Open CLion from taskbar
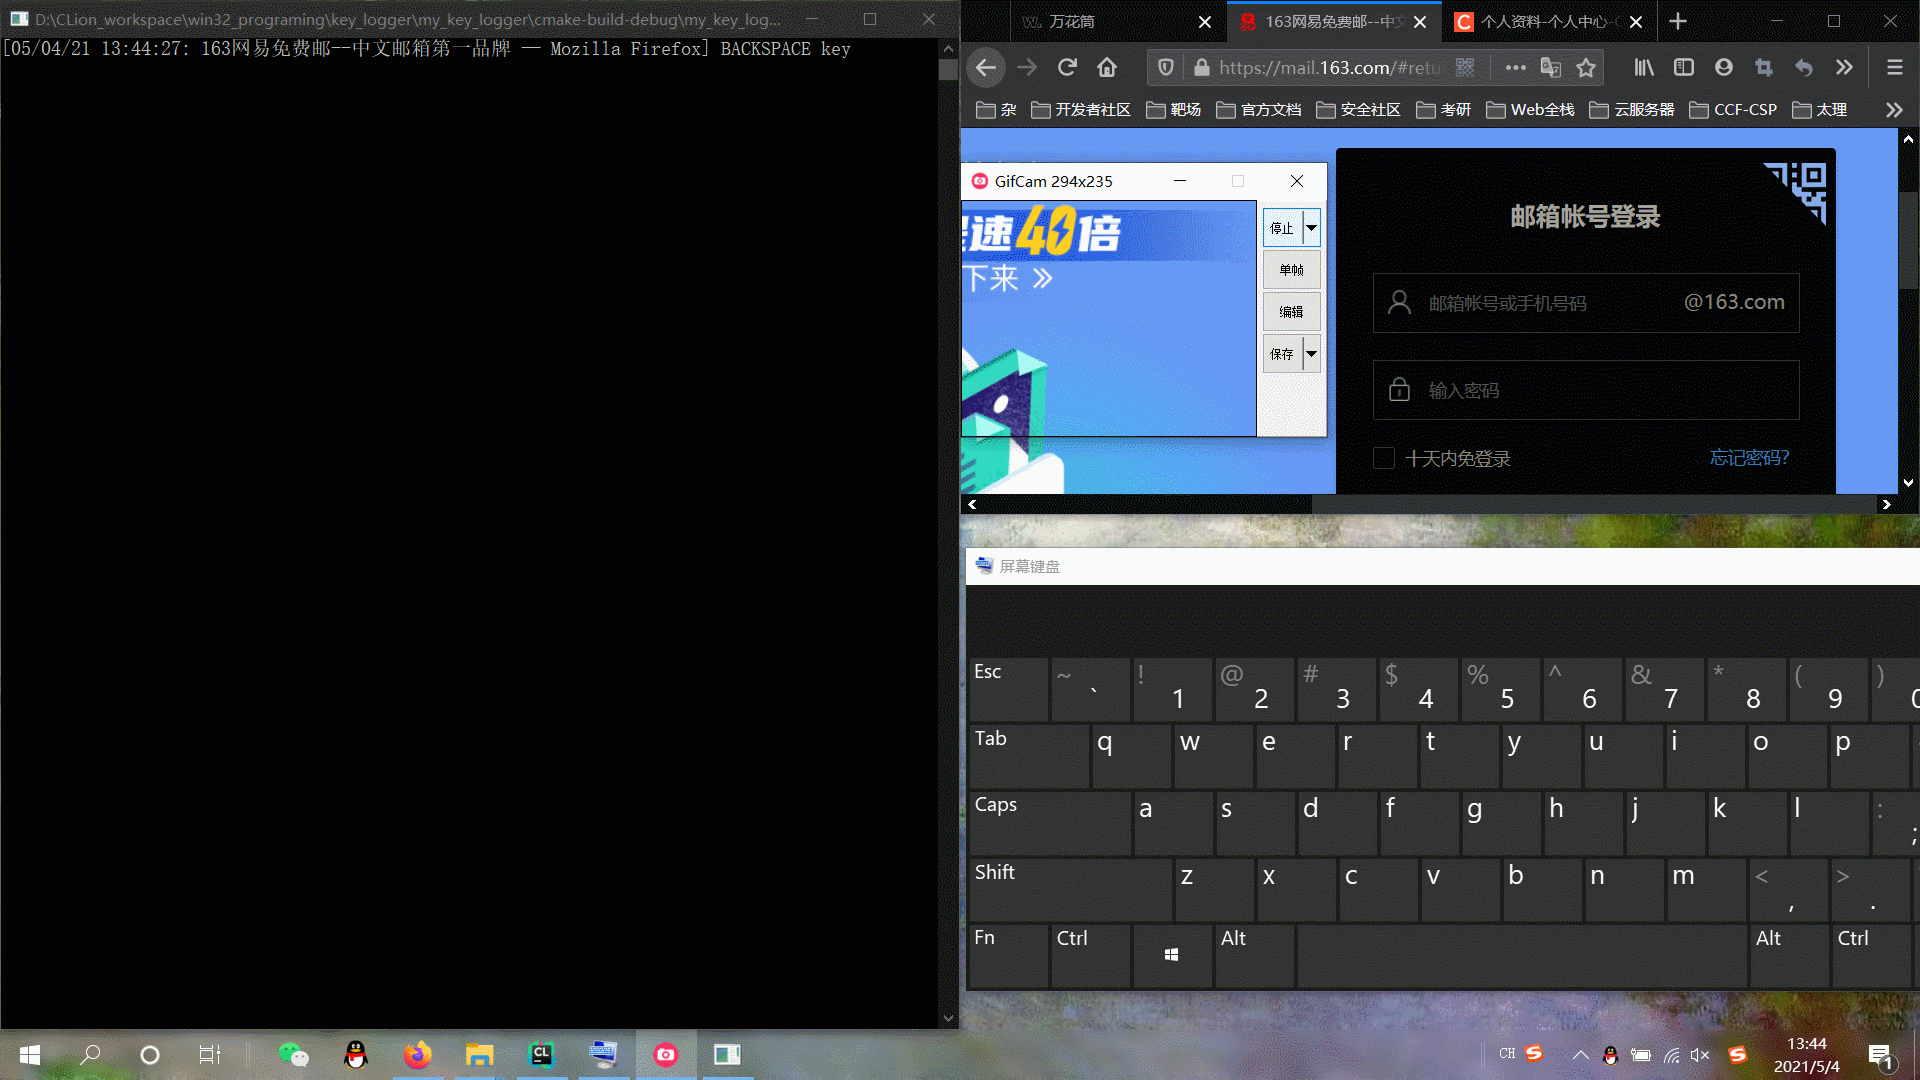The width and height of the screenshot is (1920, 1080). pyautogui.click(x=541, y=1054)
